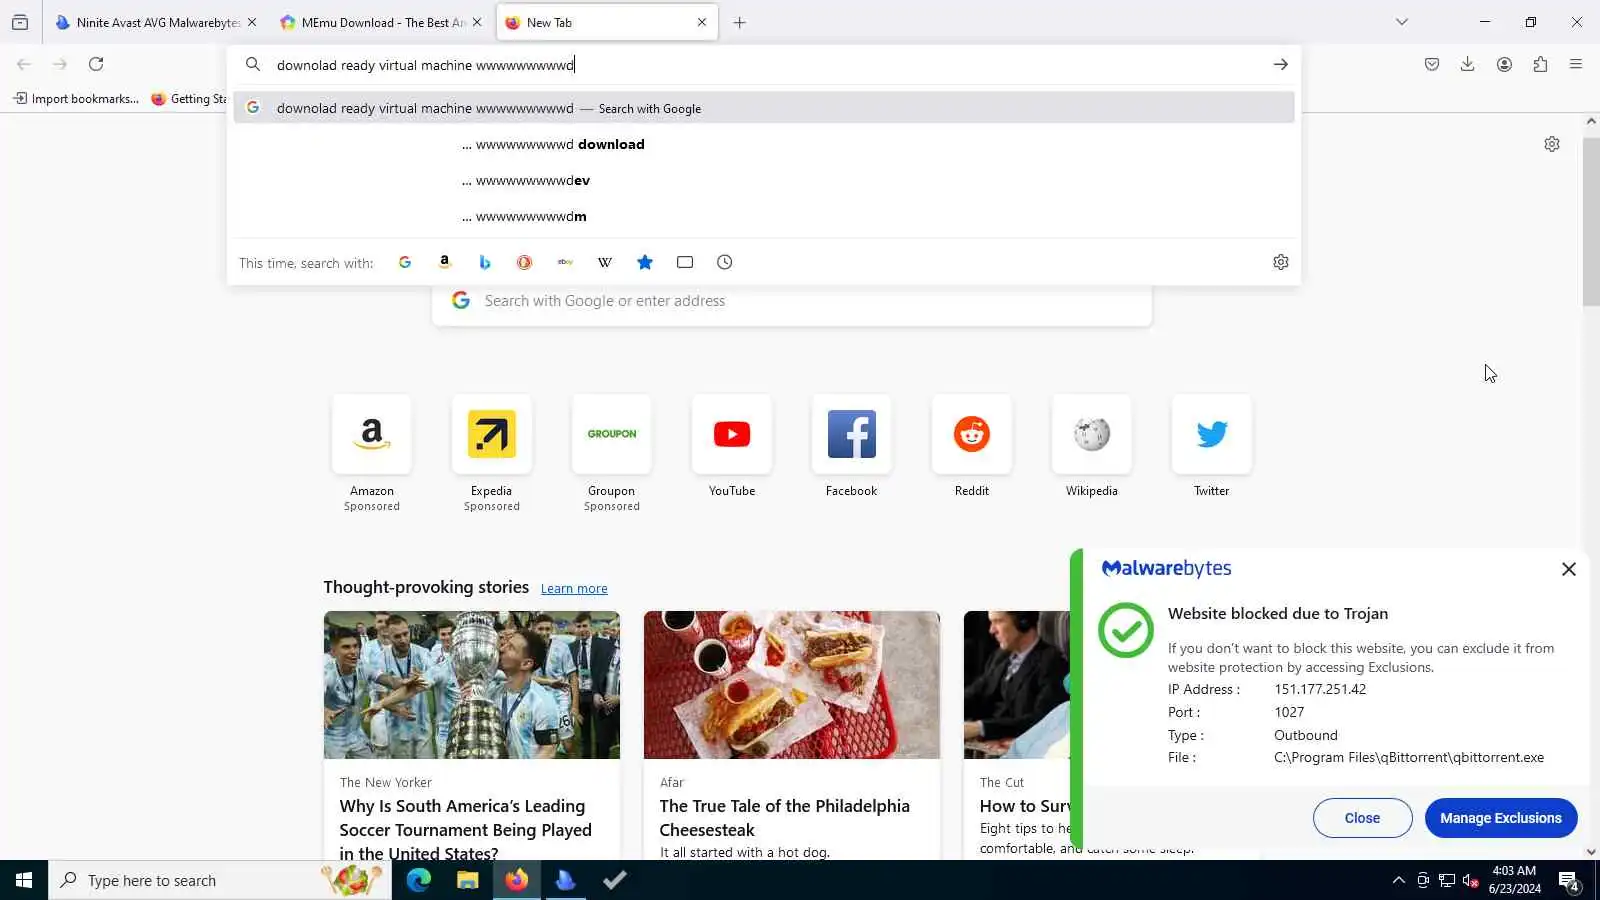Screen dimensions: 1600x900
Task: Open the Windows notification center
Action: click(x=1569, y=881)
